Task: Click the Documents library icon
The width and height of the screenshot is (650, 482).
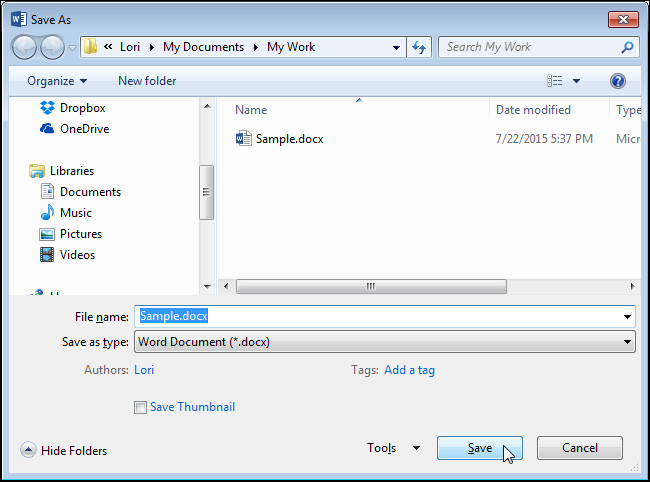Action: (x=47, y=191)
